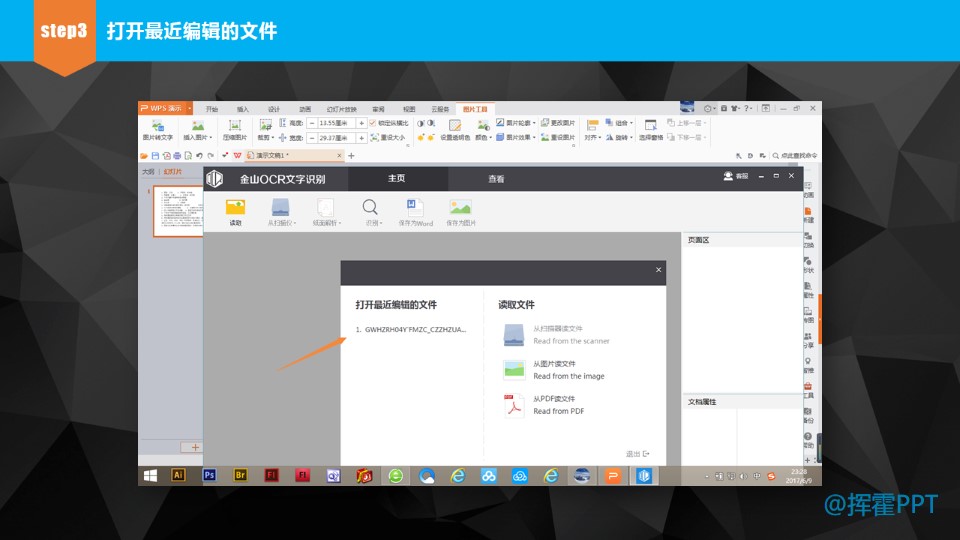Select the slide 1 thumbnail
This screenshot has width=960, height=540.
[177, 211]
